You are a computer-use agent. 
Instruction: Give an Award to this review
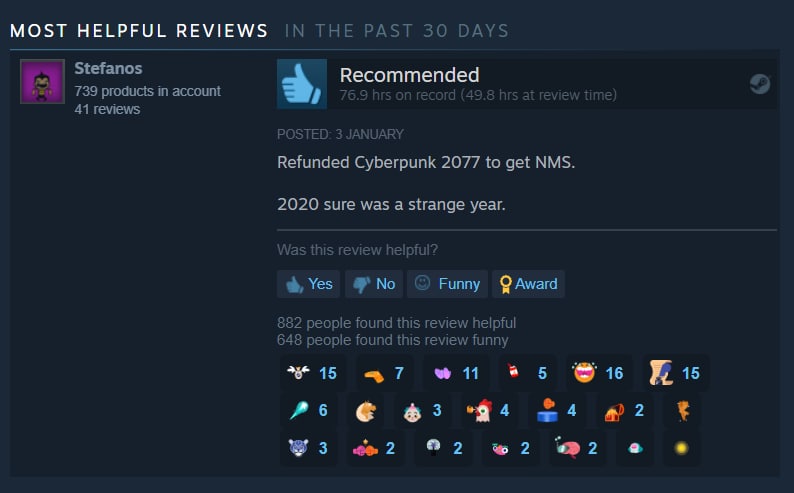pos(528,284)
